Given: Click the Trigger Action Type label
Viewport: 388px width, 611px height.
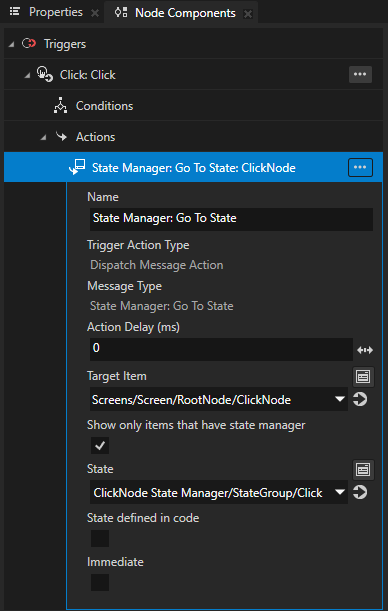Looking at the screenshot, I should pyautogui.click(x=138, y=245).
